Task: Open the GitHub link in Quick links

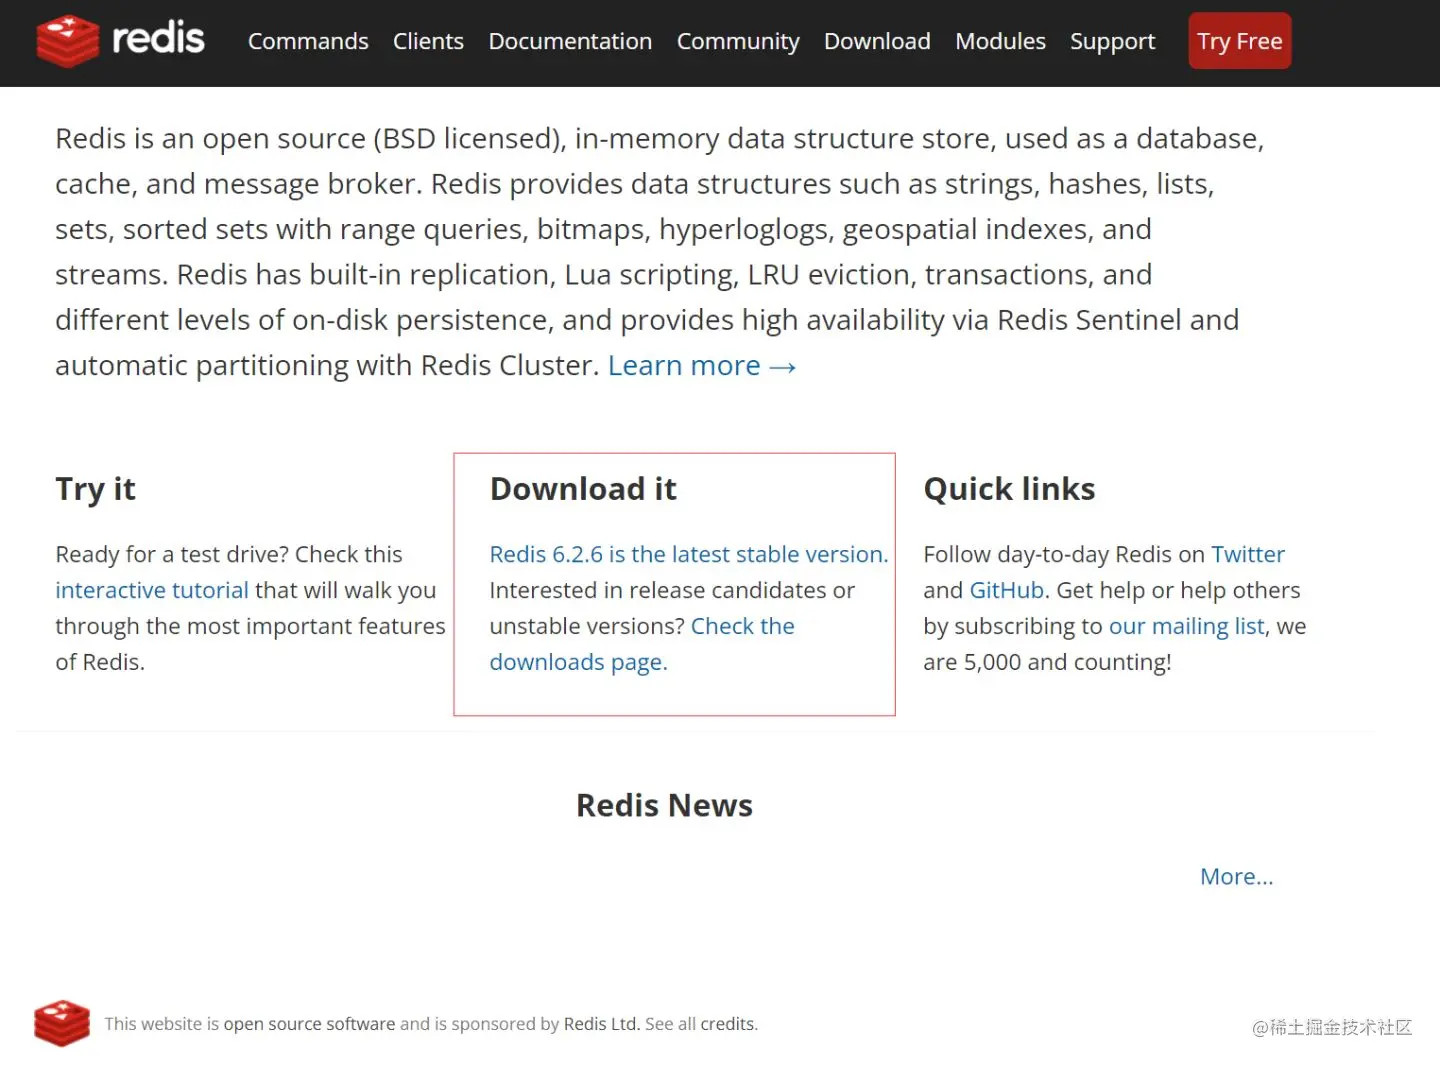Action: click(1007, 590)
